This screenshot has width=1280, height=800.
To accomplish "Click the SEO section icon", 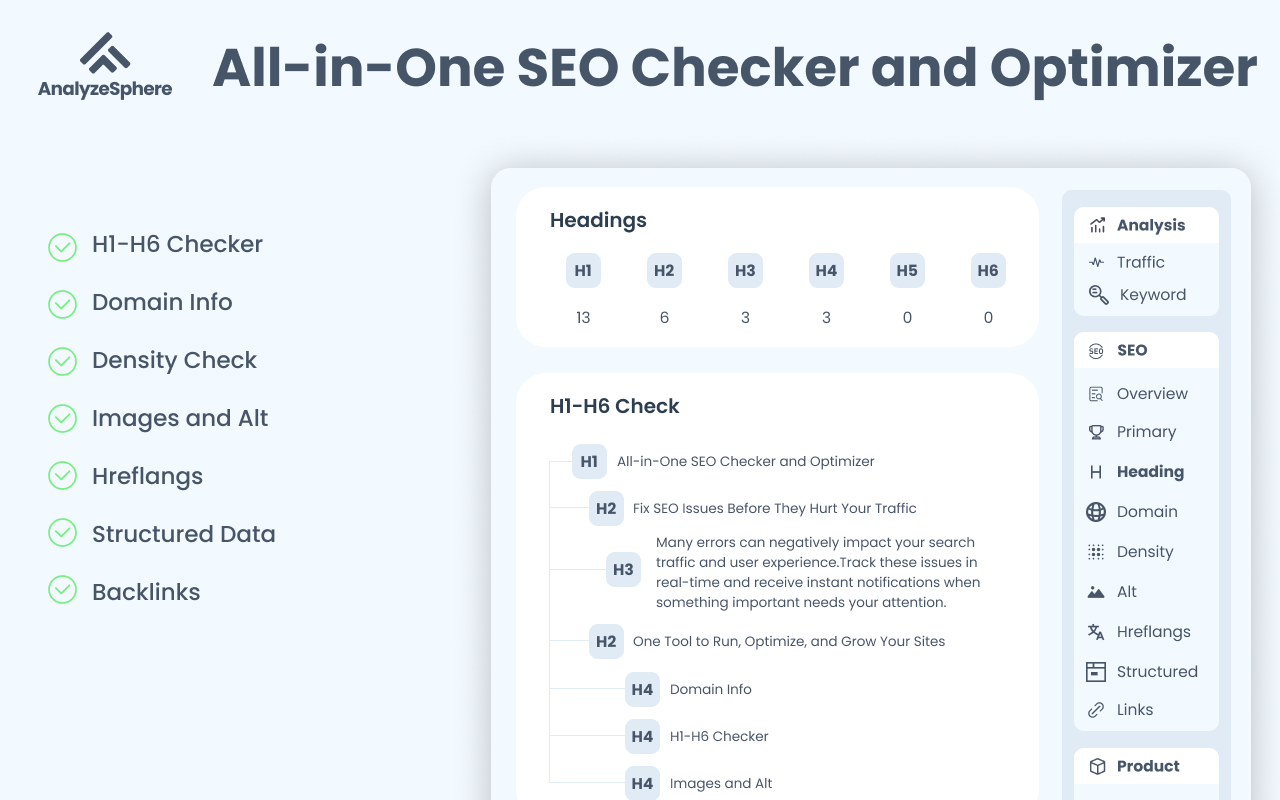I will pyautogui.click(x=1097, y=350).
